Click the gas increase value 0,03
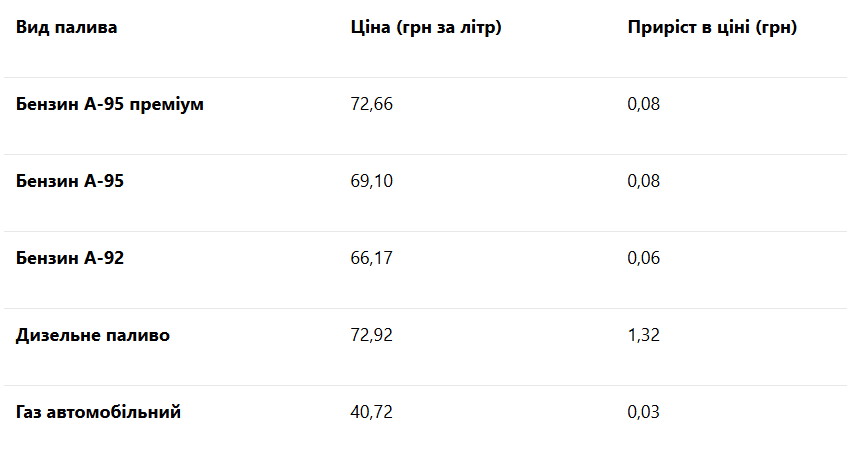Viewport: 847px width, 452px height. click(x=644, y=412)
